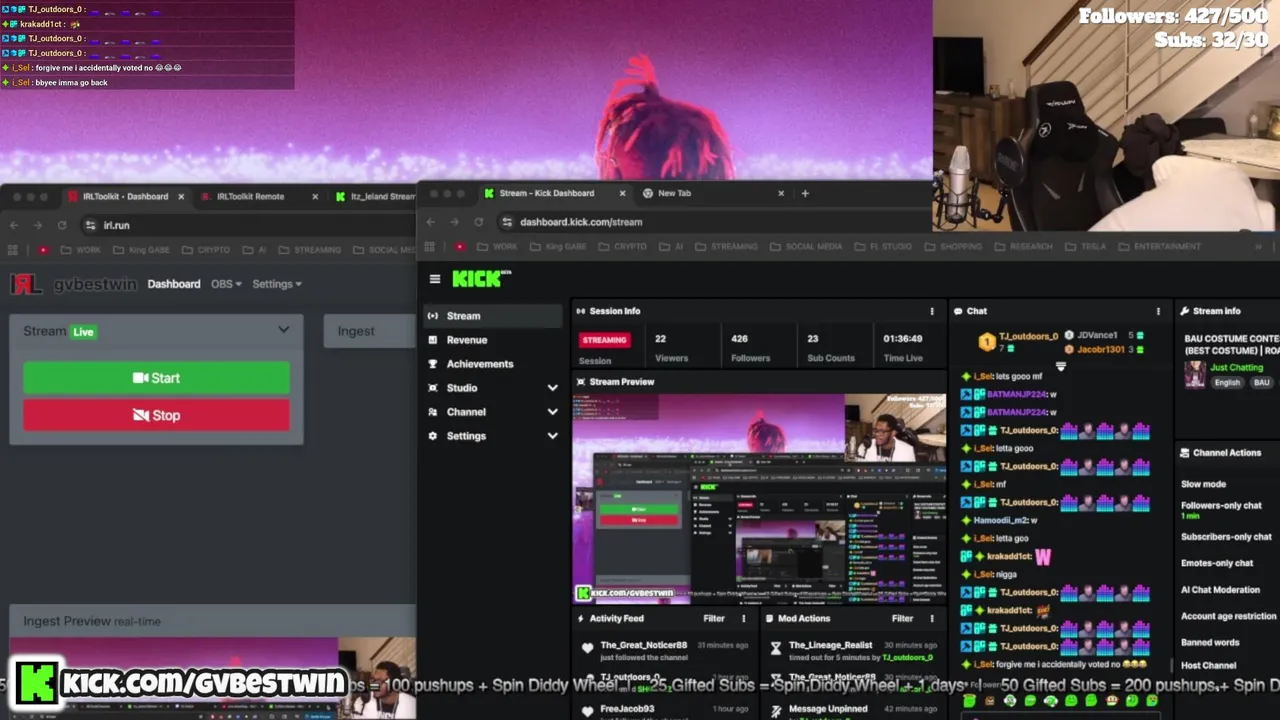The image size is (1280, 720).
Task: Toggle Account age restriction
Action: click(1229, 617)
